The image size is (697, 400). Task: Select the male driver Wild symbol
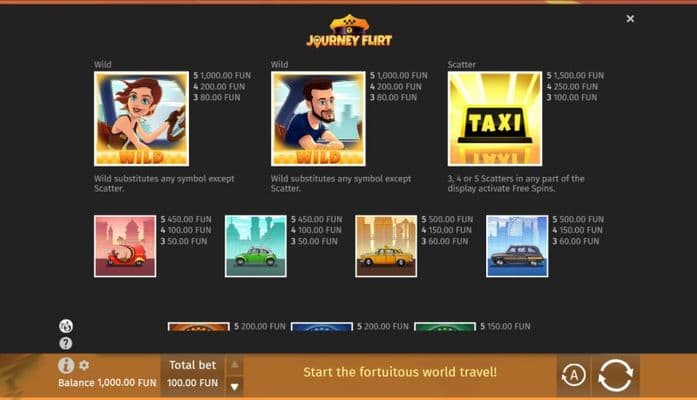318,119
